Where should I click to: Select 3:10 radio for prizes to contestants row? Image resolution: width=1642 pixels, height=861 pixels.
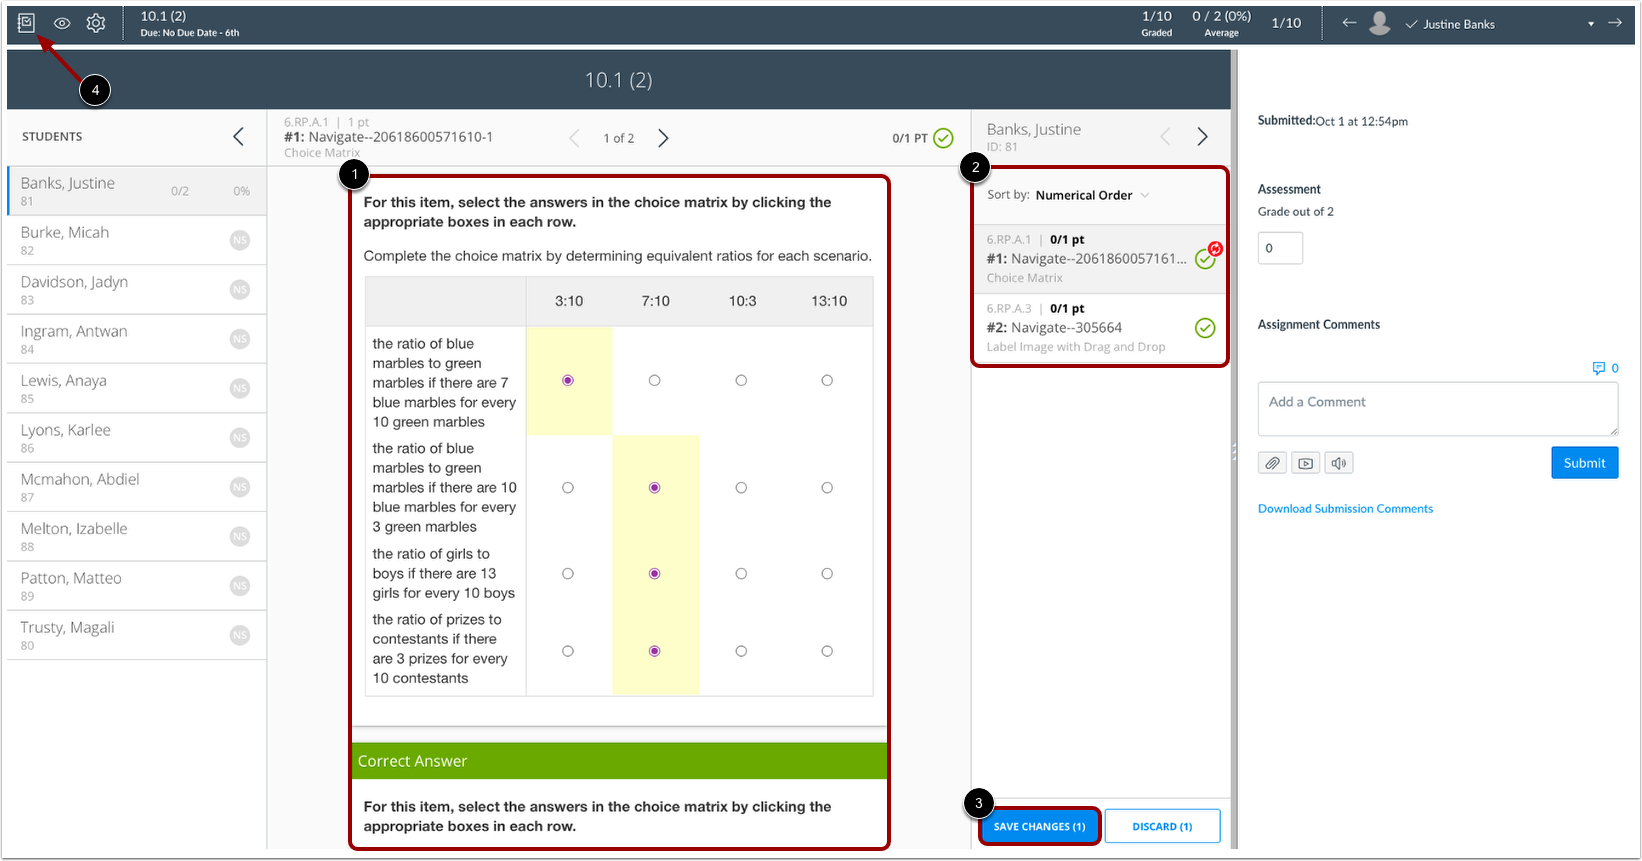tap(568, 651)
